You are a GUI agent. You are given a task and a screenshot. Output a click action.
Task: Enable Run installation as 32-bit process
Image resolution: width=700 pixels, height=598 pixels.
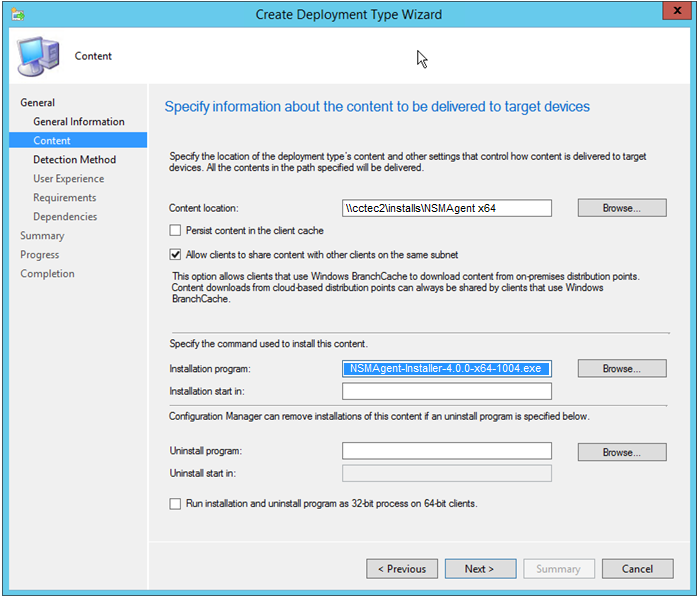tap(175, 503)
